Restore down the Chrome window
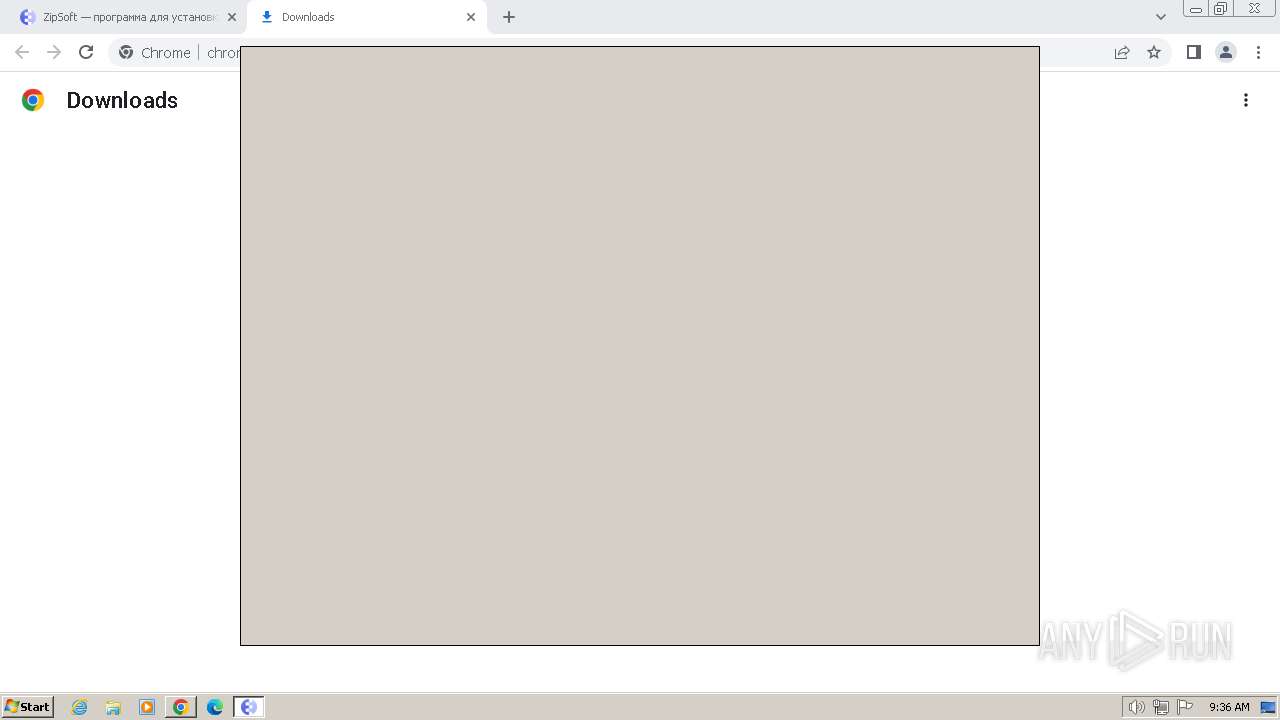 pyautogui.click(x=1221, y=9)
